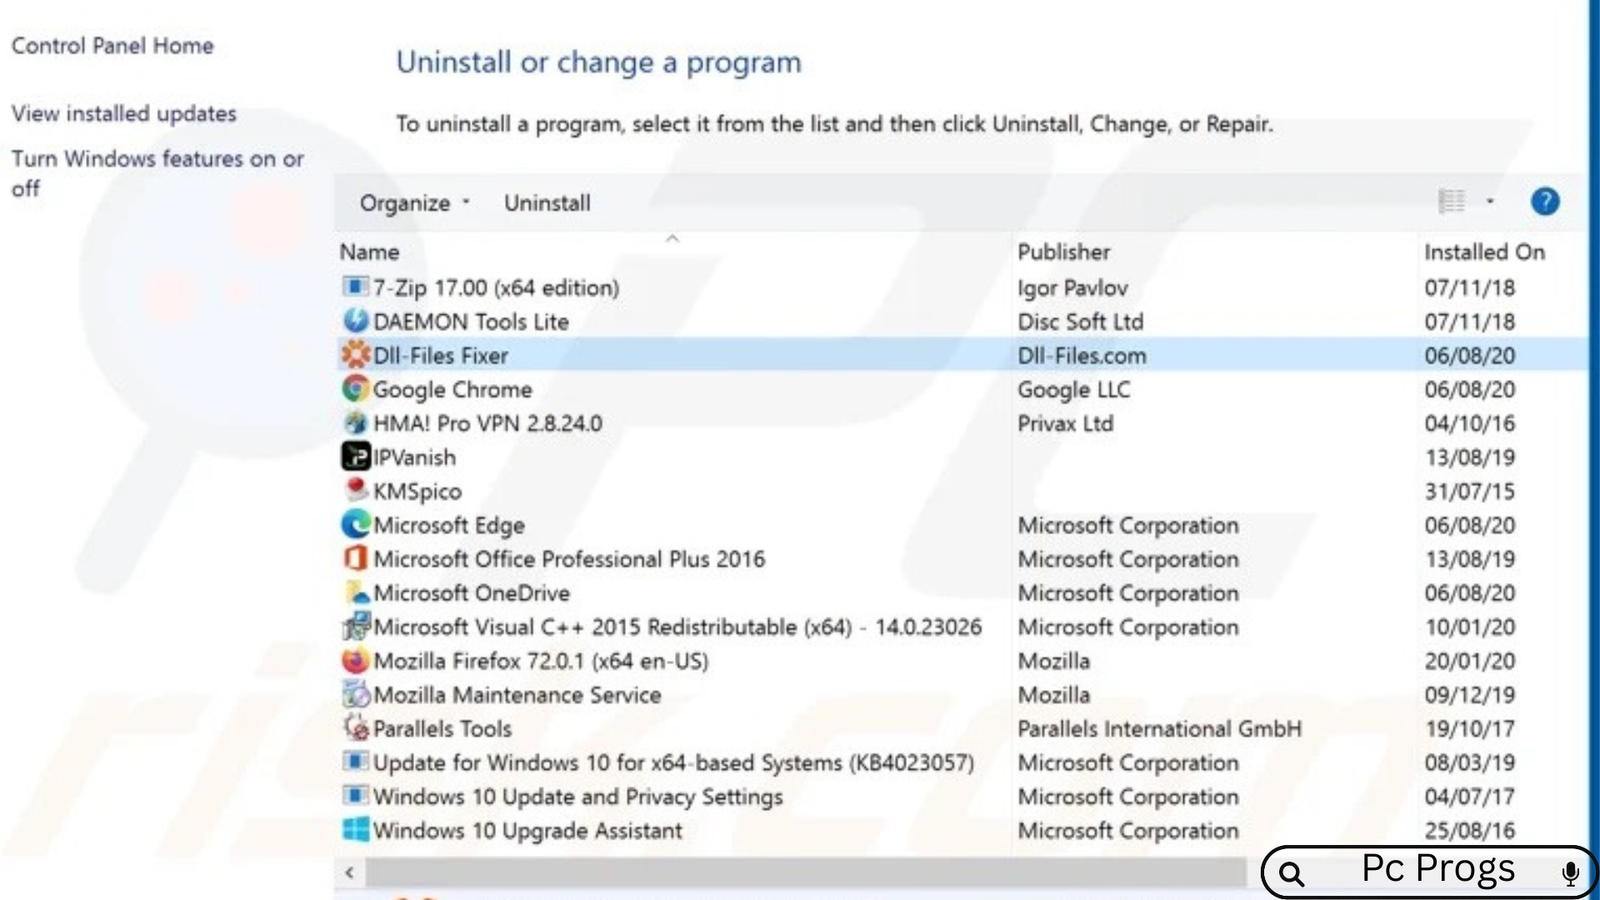Select Update for Windows 10 KB4023057 entry

coord(960,762)
